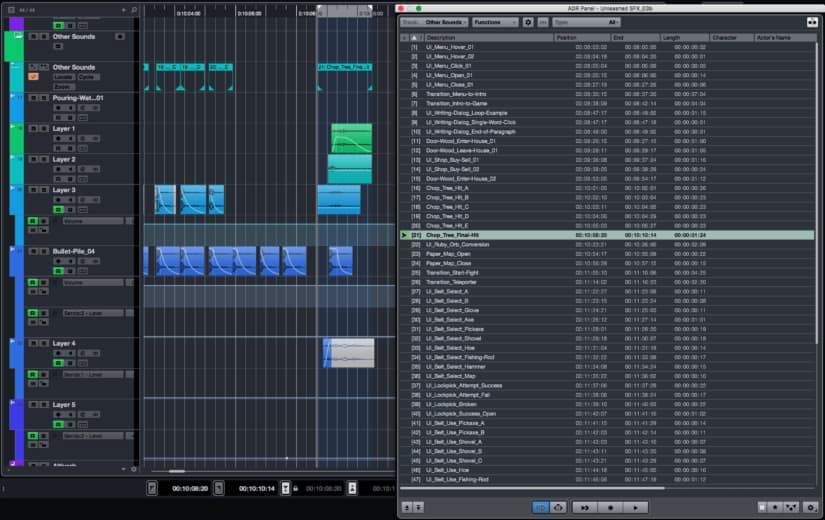Open the search tracks magnifier icon in track list
825x520 pixels.
[x=134, y=10]
